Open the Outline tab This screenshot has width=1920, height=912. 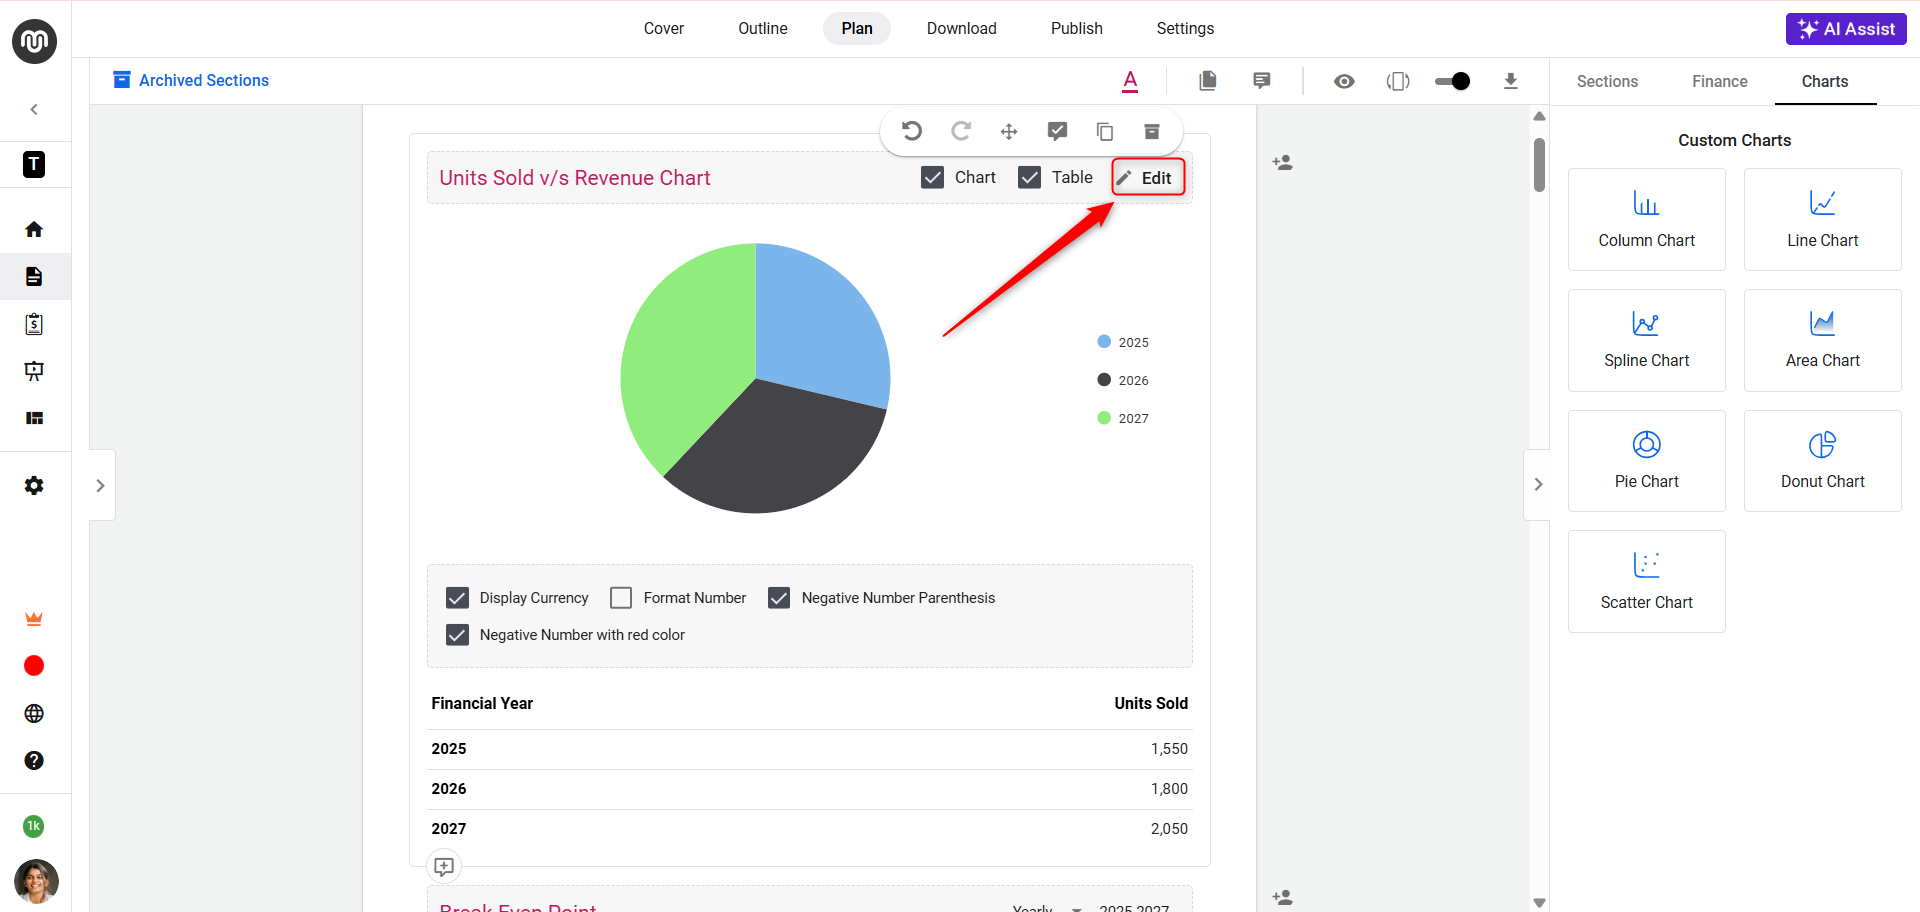coord(763,28)
